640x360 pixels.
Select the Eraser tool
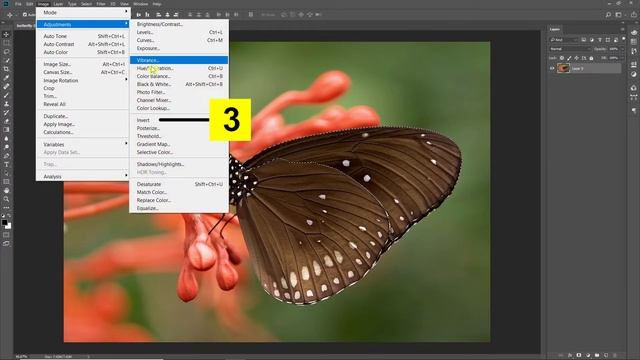(6, 121)
